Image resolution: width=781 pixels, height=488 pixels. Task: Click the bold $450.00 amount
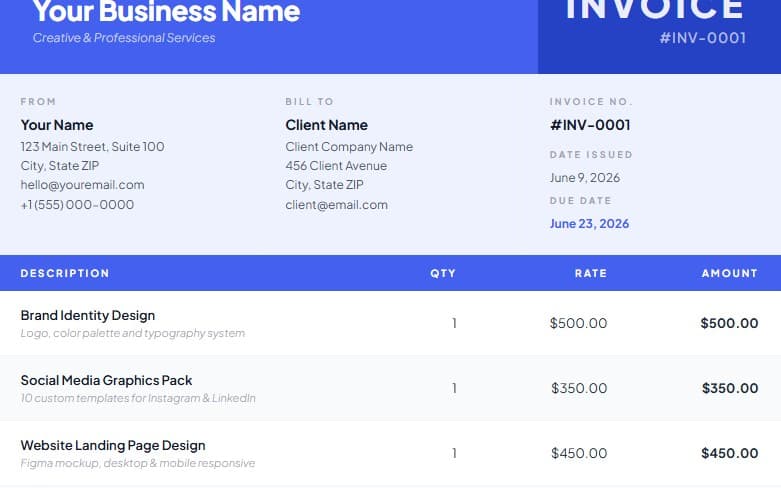729,453
